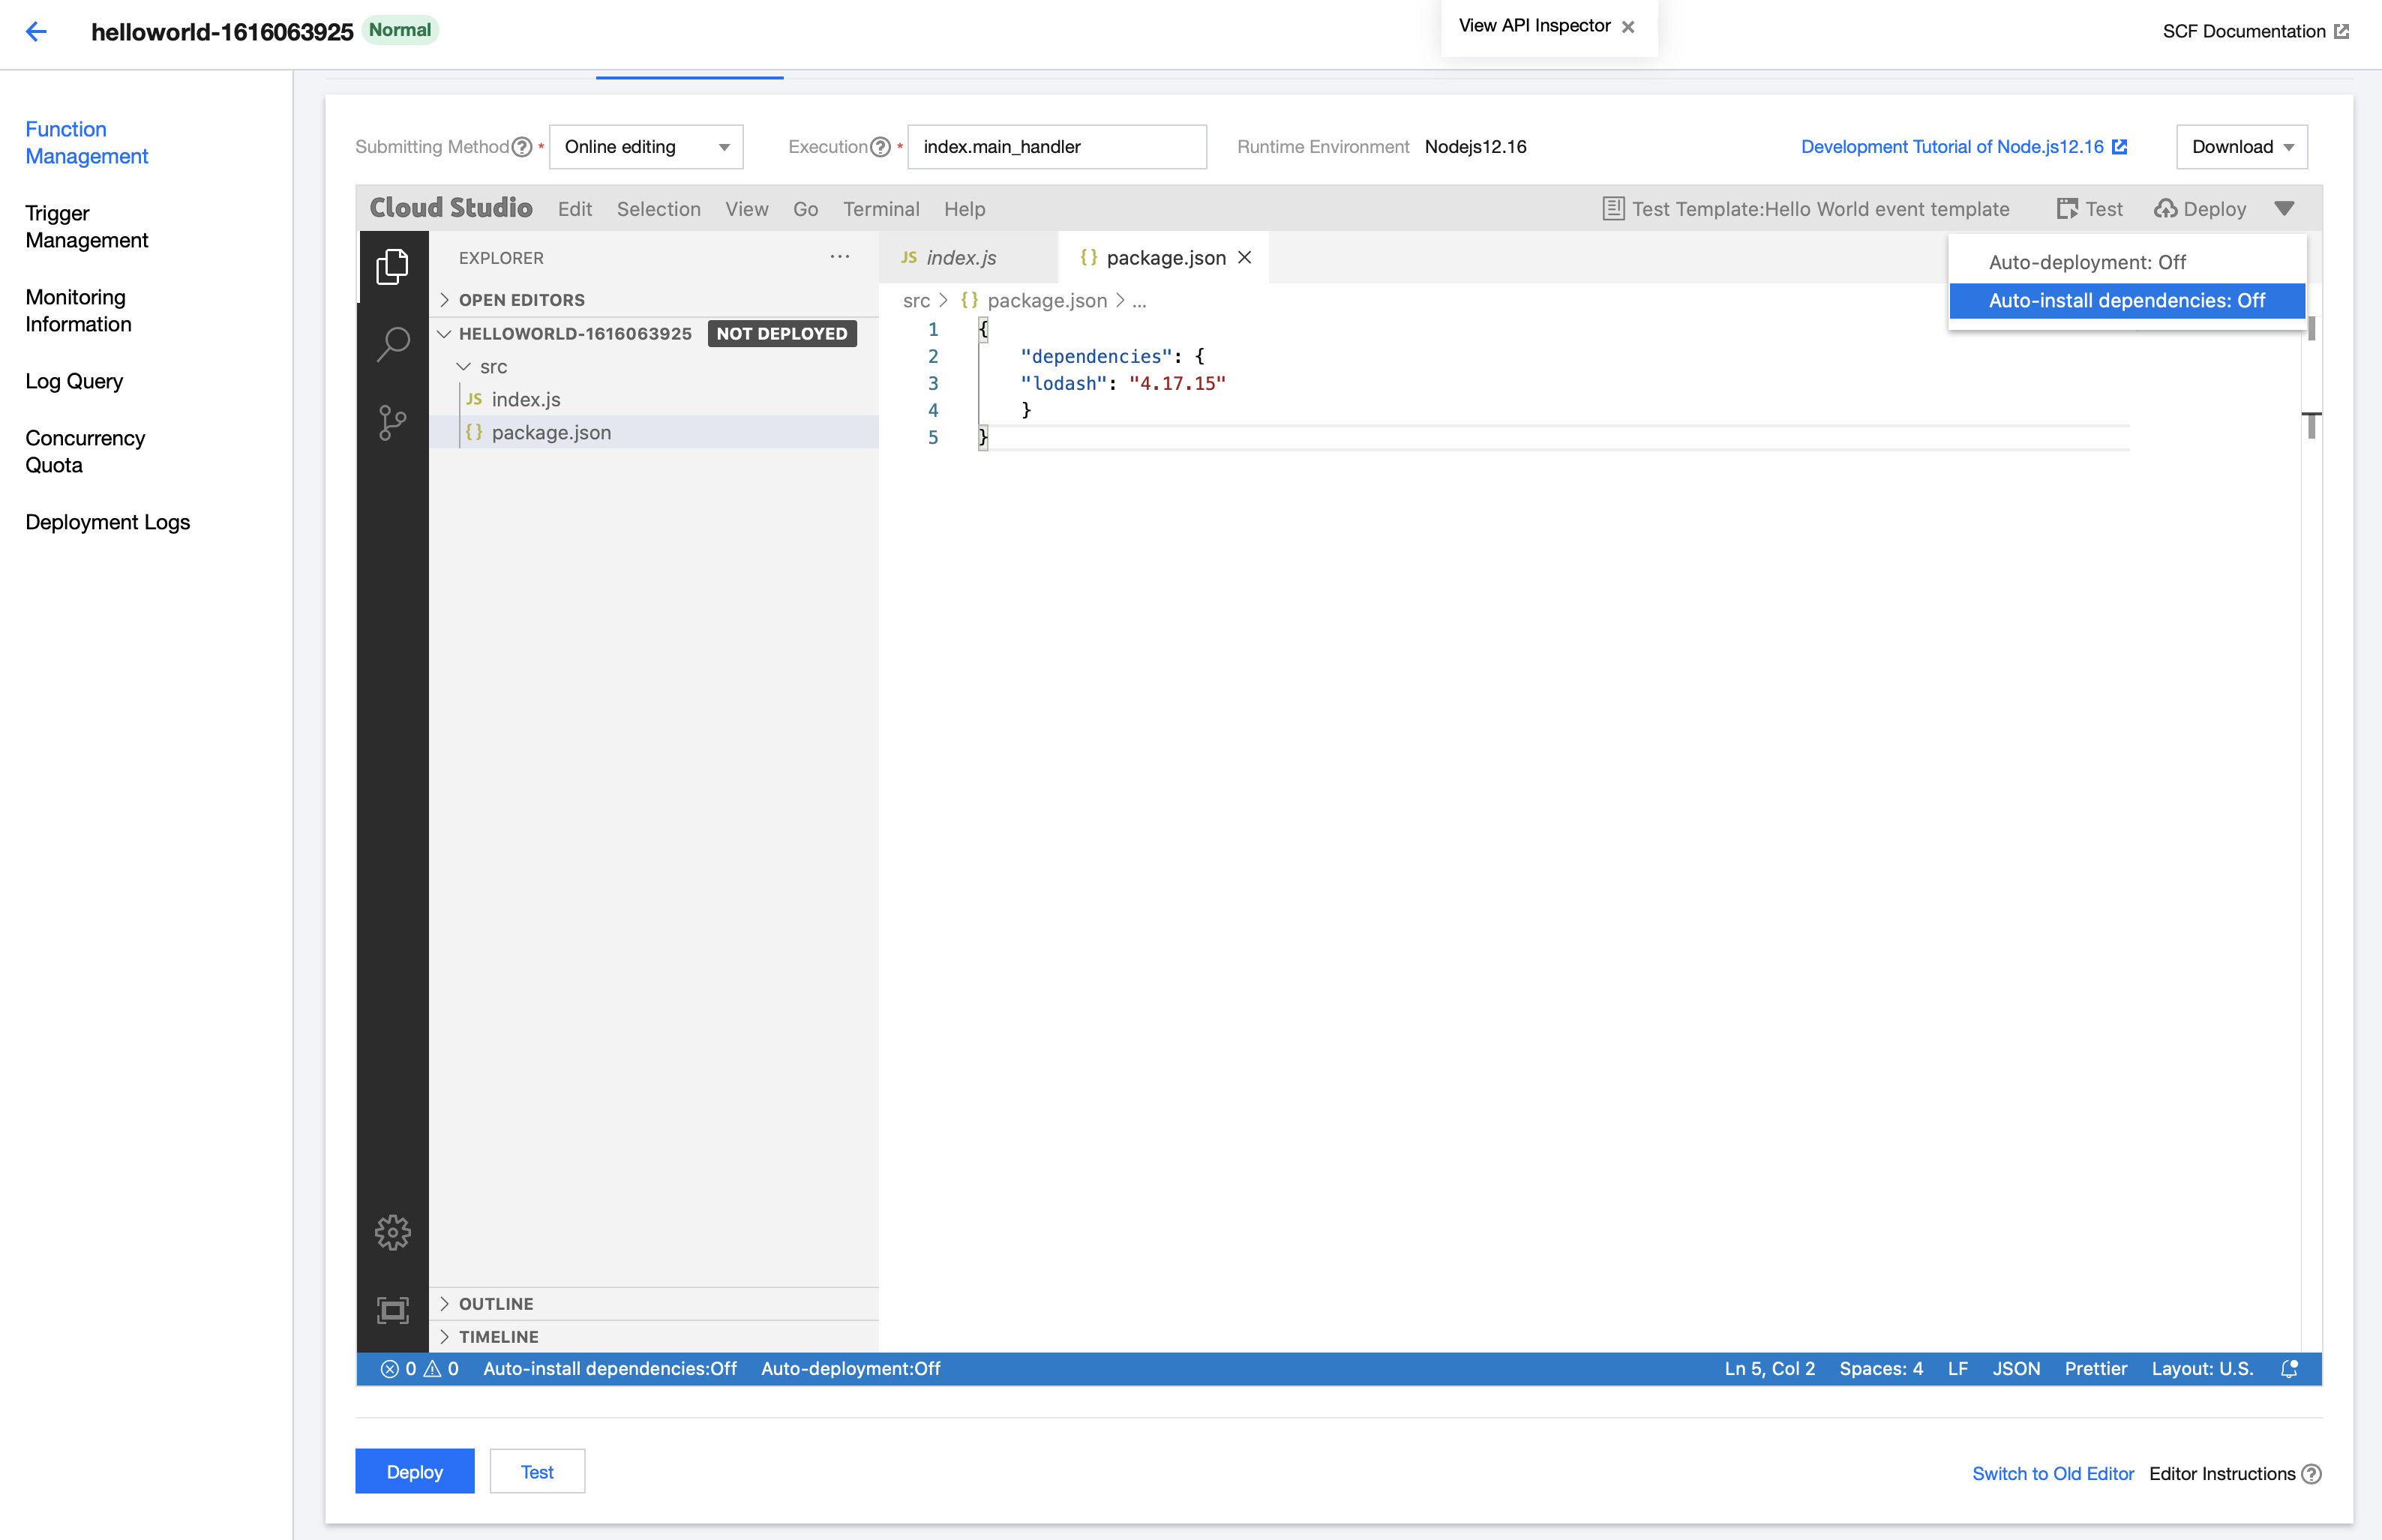The image size is (2382, 1540).
Task: Open the Manage settings gear icon
Action: coord(392,1232)
